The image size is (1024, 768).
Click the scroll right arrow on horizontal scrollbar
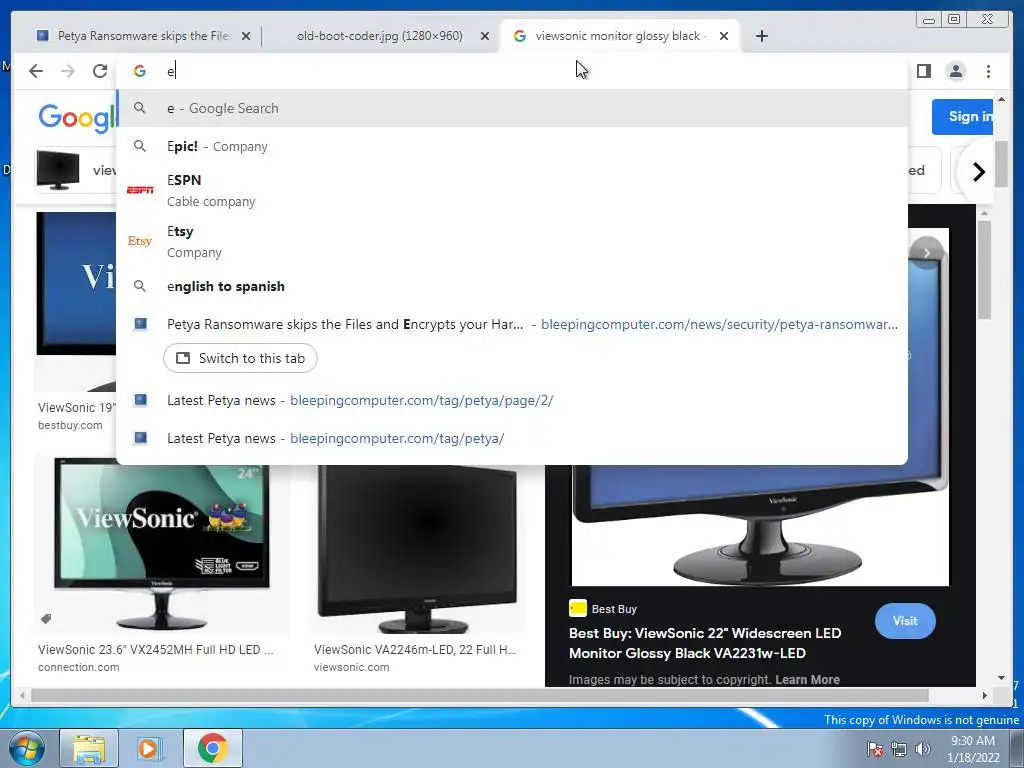point(985,696)
